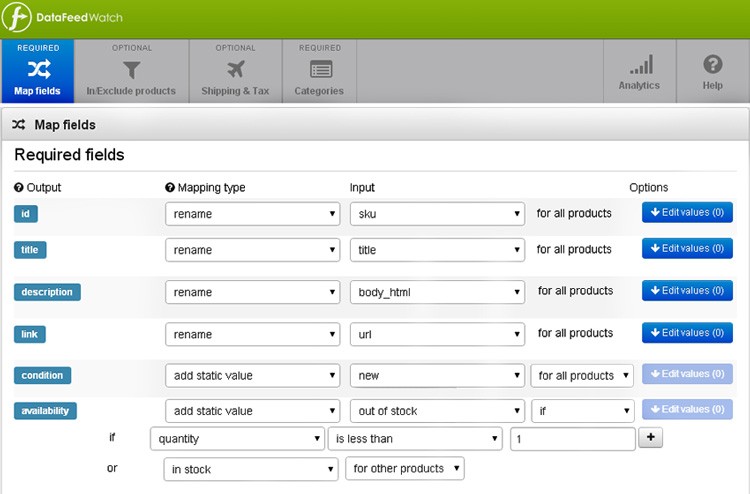Click the Categories list icon
Viewport: 750px width, 494px height.
click(319, 69)
